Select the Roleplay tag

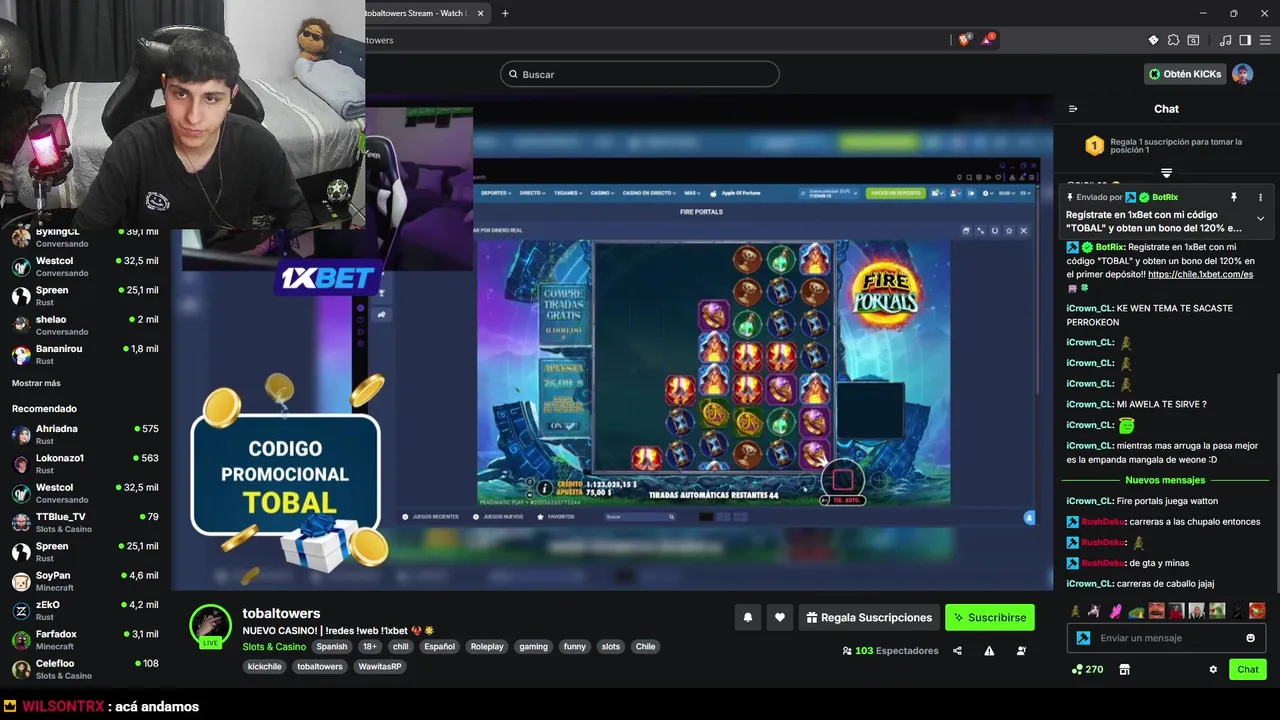coord(487,647)
